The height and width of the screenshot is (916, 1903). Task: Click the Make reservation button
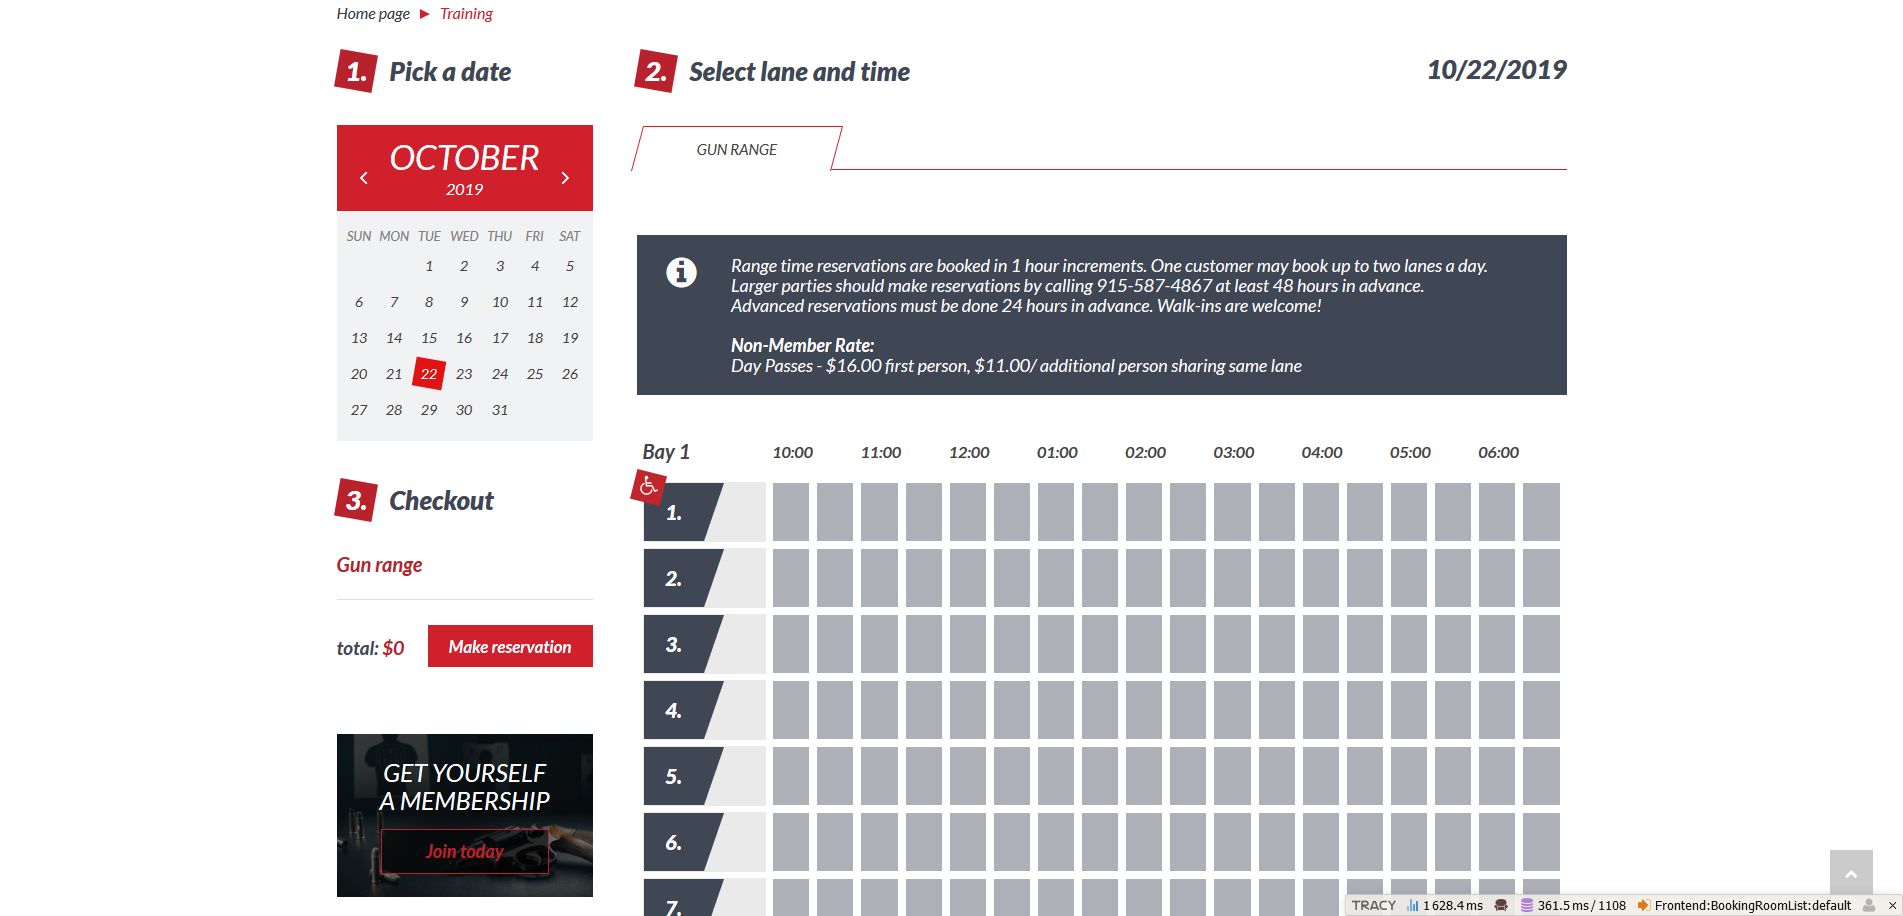point(510,647)
